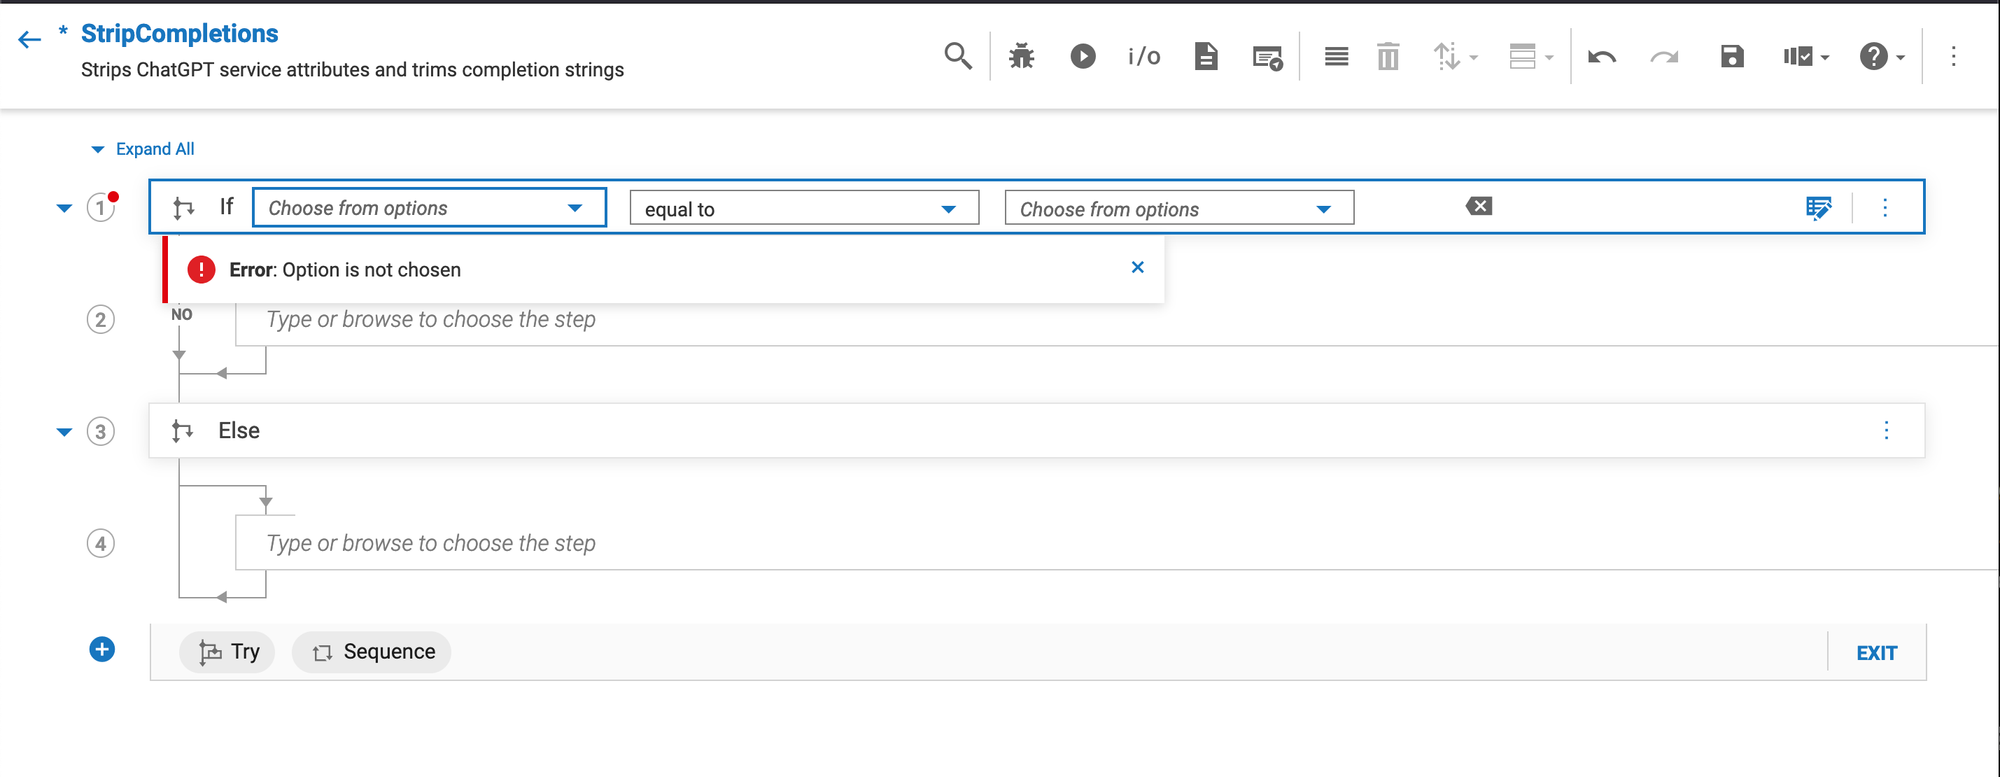Image resolution: width=2000 pixels, height=777 pixels.
Task: Click the EXIT link
Action: 1876,653
